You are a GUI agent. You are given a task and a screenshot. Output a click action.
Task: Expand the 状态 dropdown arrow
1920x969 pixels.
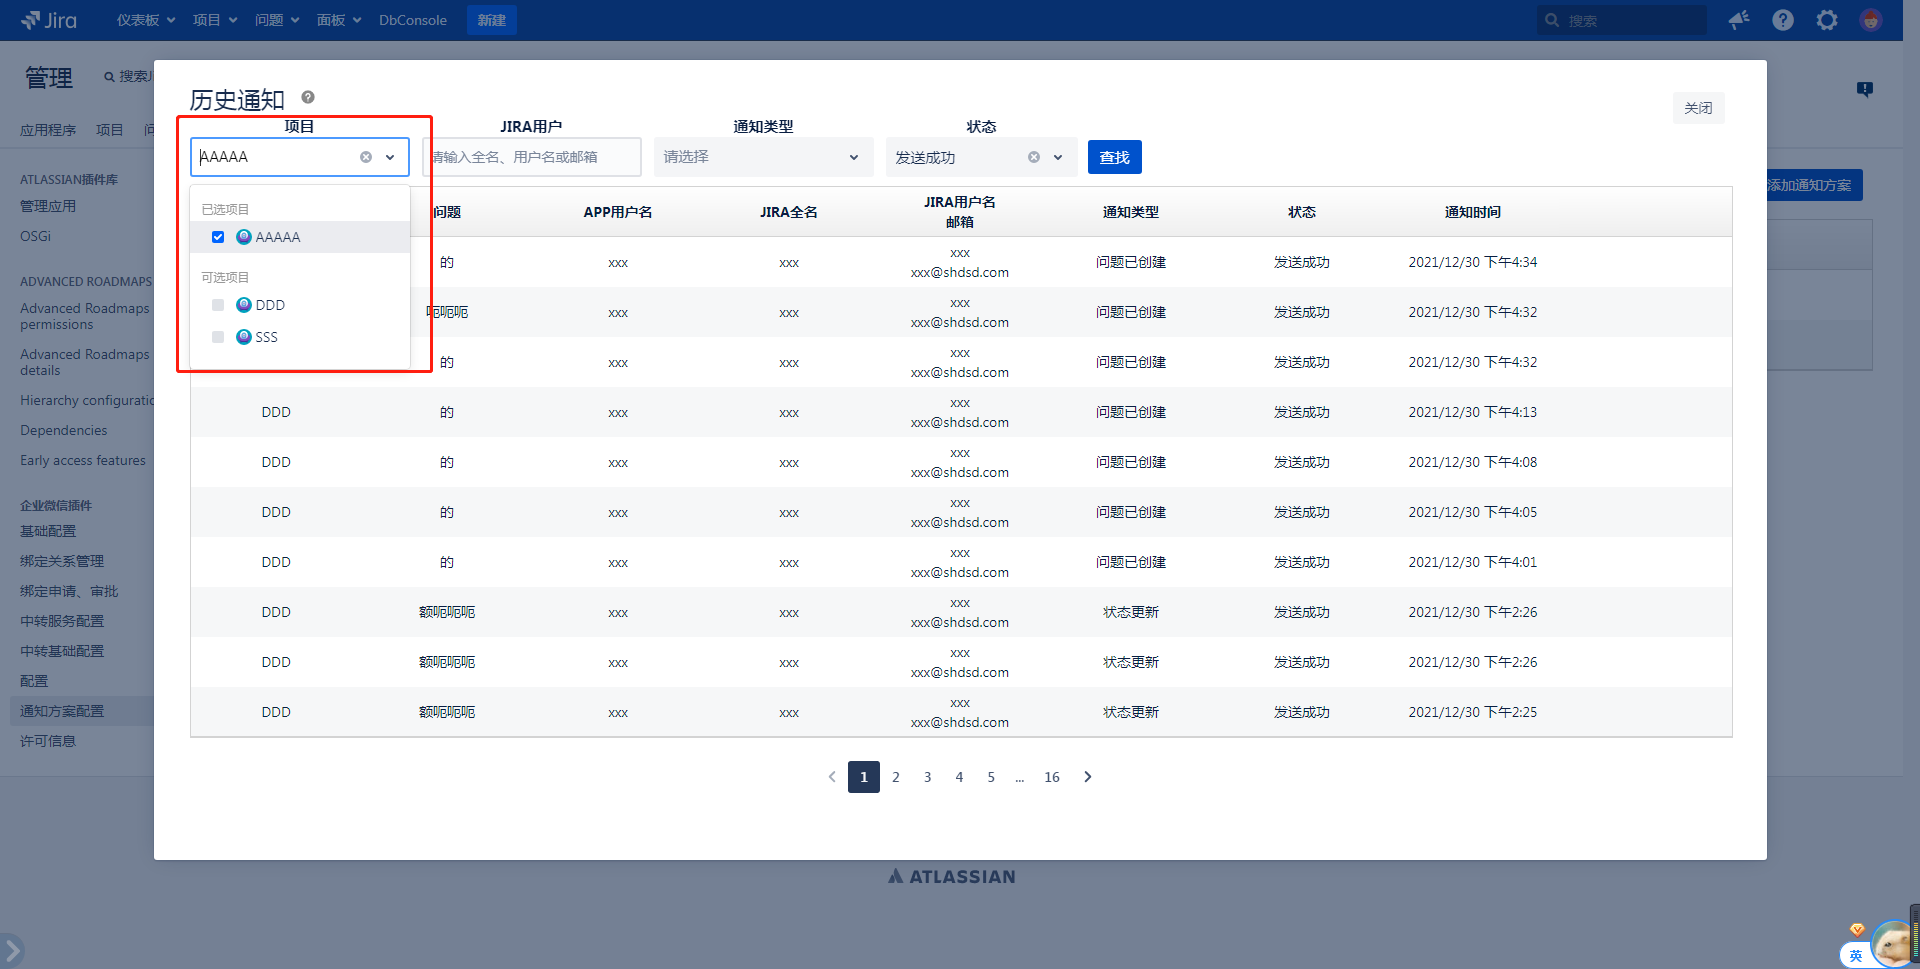(1058, 157)
